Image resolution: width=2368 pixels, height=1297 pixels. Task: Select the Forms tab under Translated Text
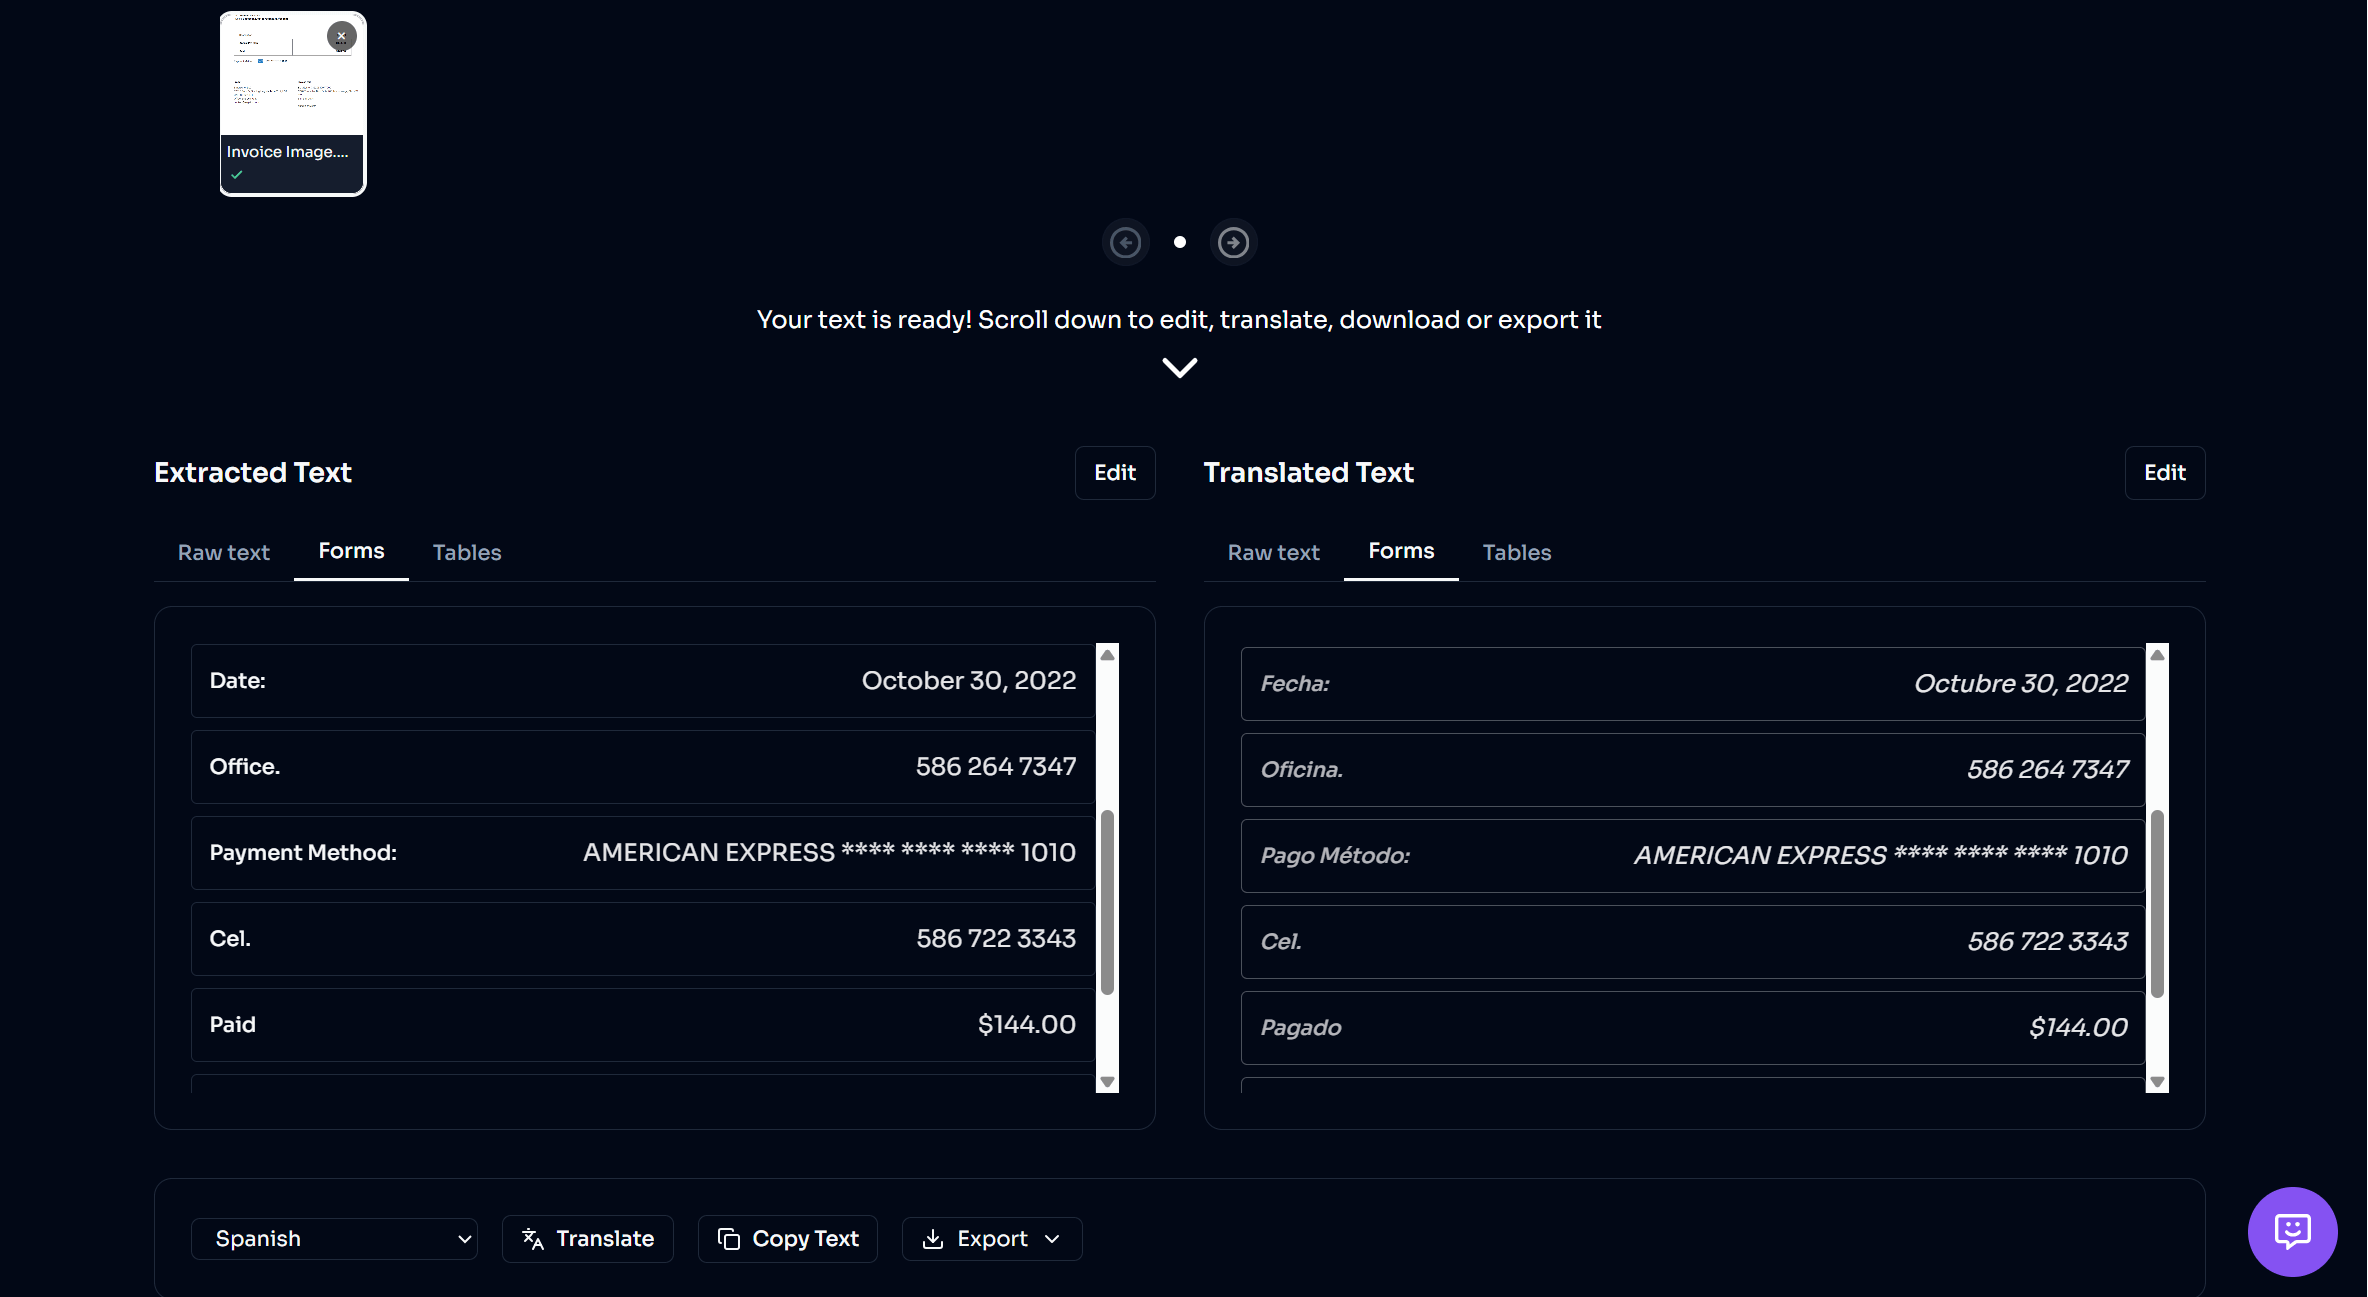(x=1401, y=552)
